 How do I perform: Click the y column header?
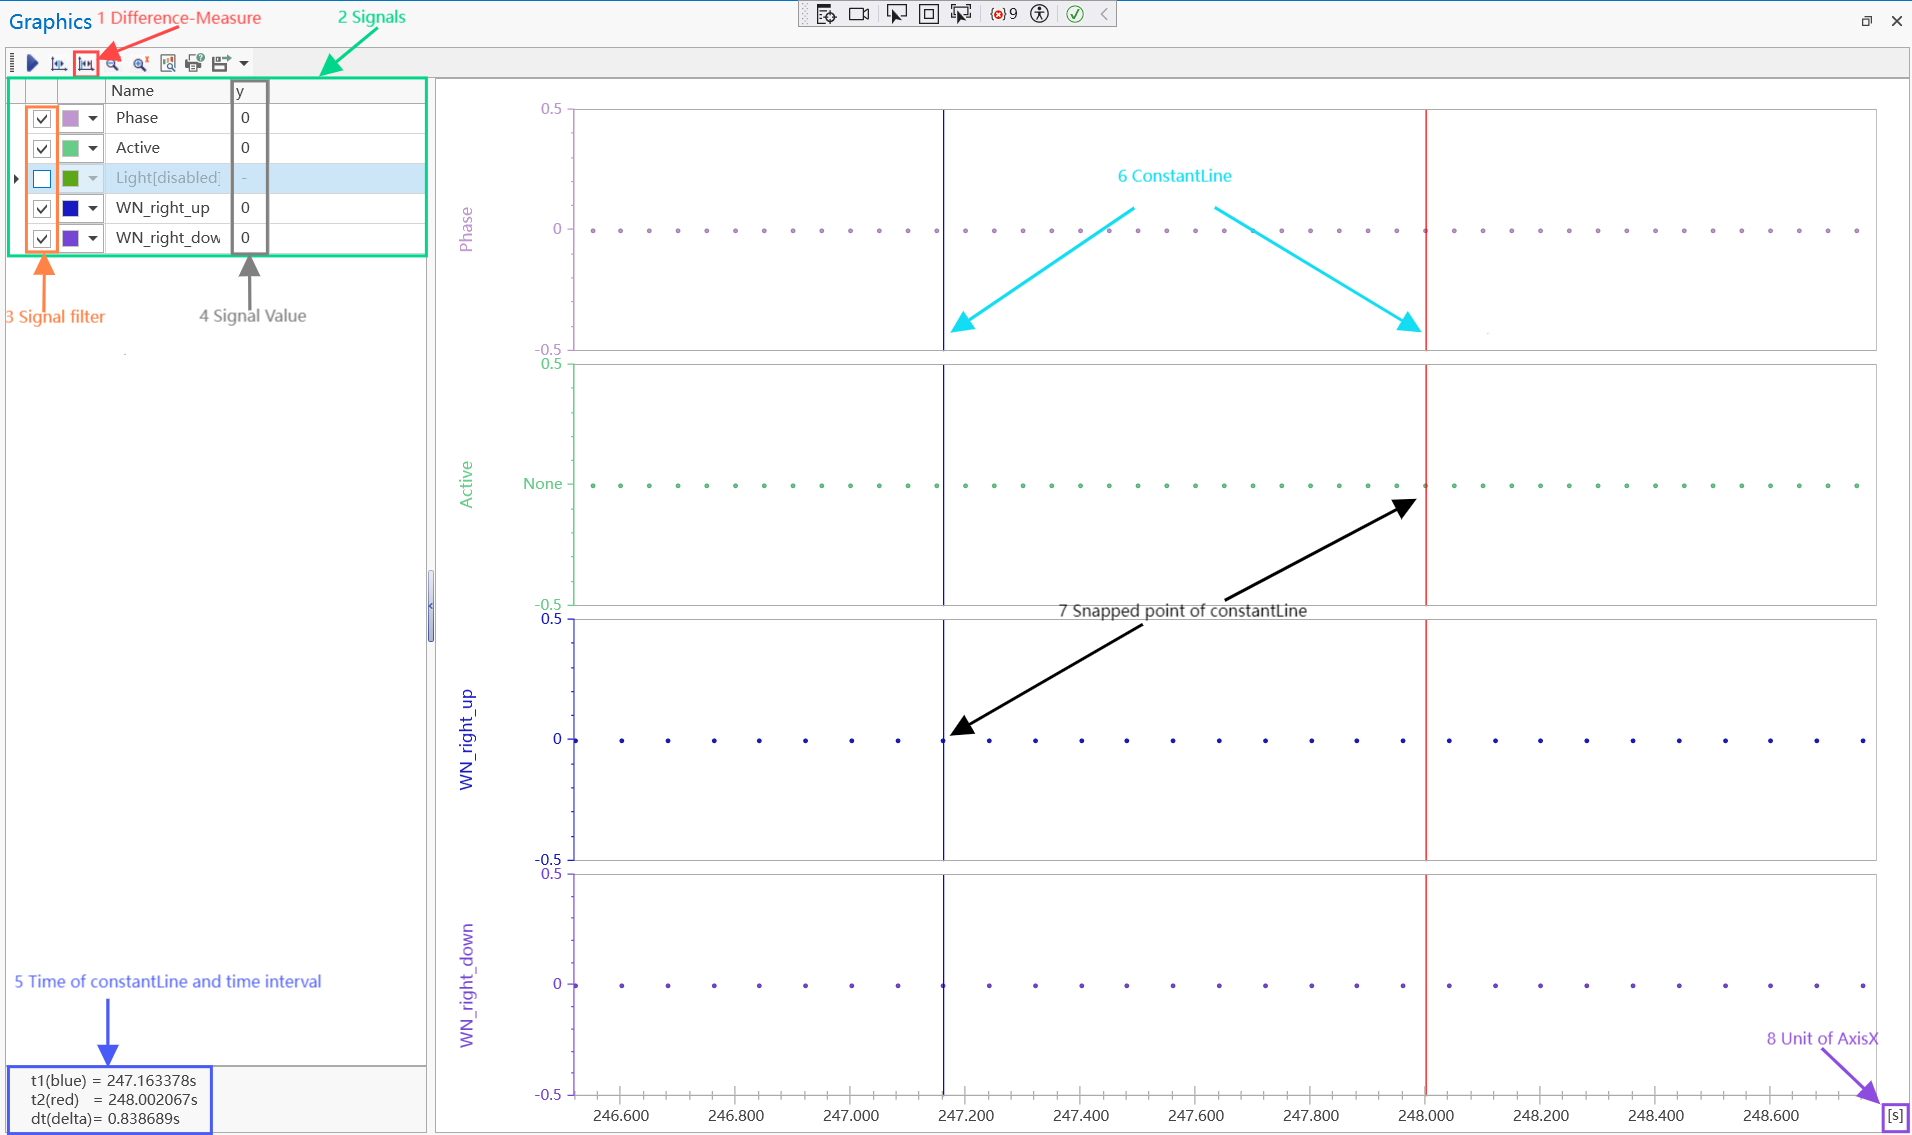pos(249,91)
